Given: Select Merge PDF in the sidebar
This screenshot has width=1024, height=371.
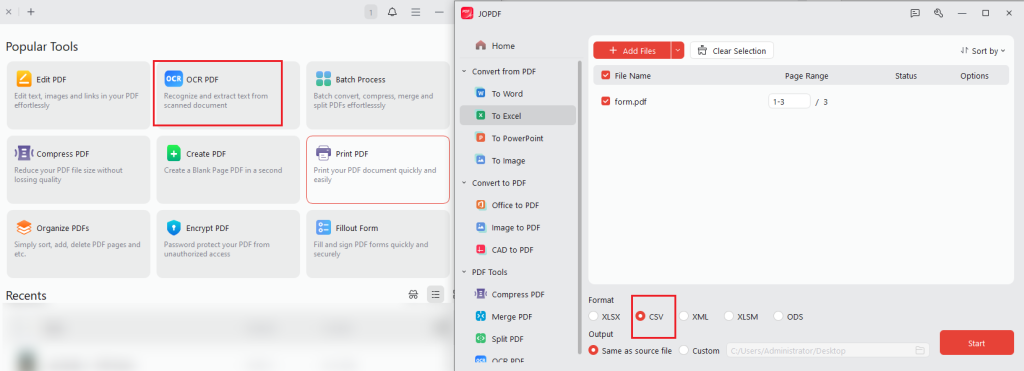Looking at the screenshot, I should point(518,316).
